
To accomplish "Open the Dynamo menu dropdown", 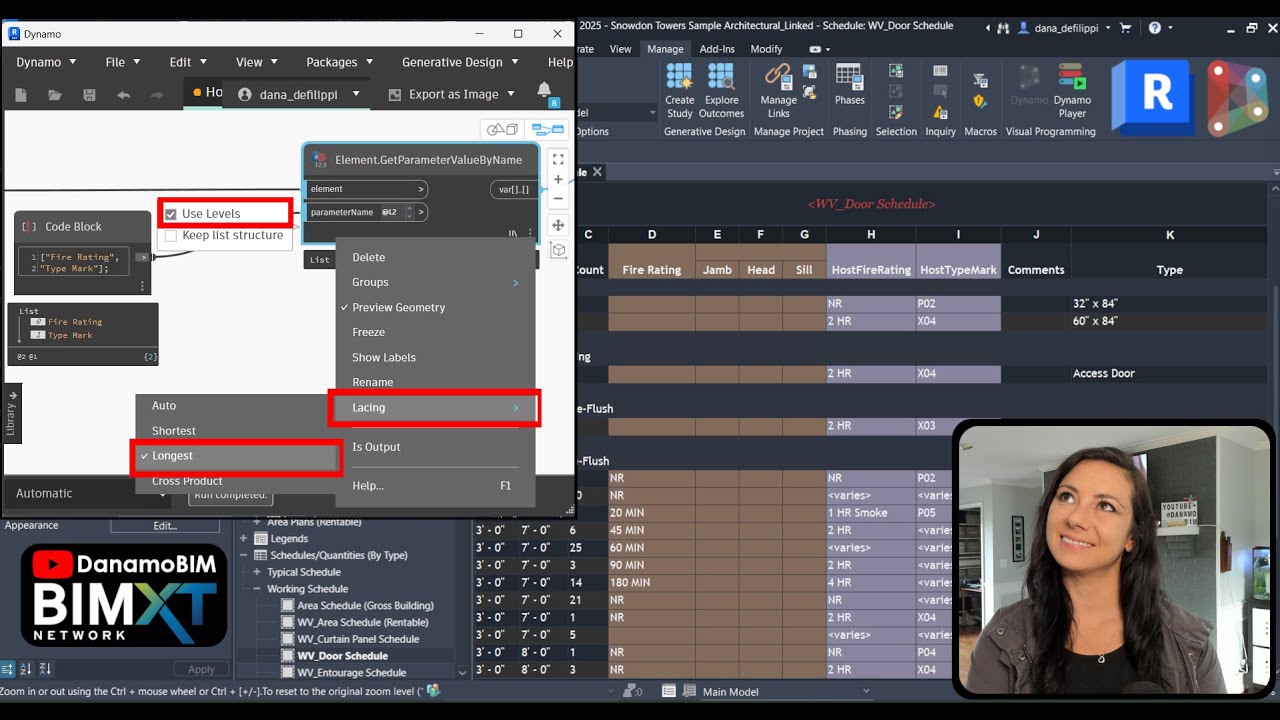I will pos(47,62).
